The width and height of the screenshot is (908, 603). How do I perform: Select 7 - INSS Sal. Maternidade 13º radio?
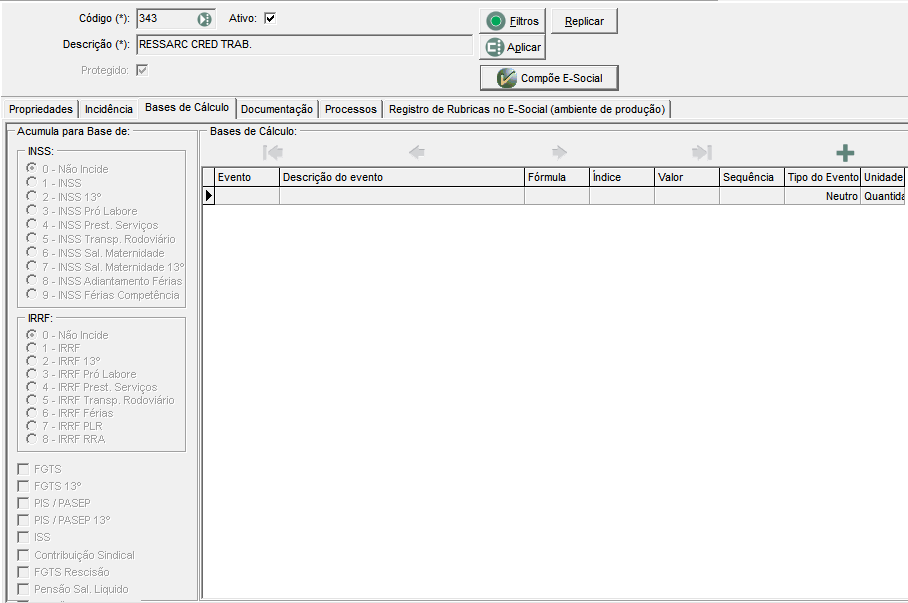click(31, 266)
